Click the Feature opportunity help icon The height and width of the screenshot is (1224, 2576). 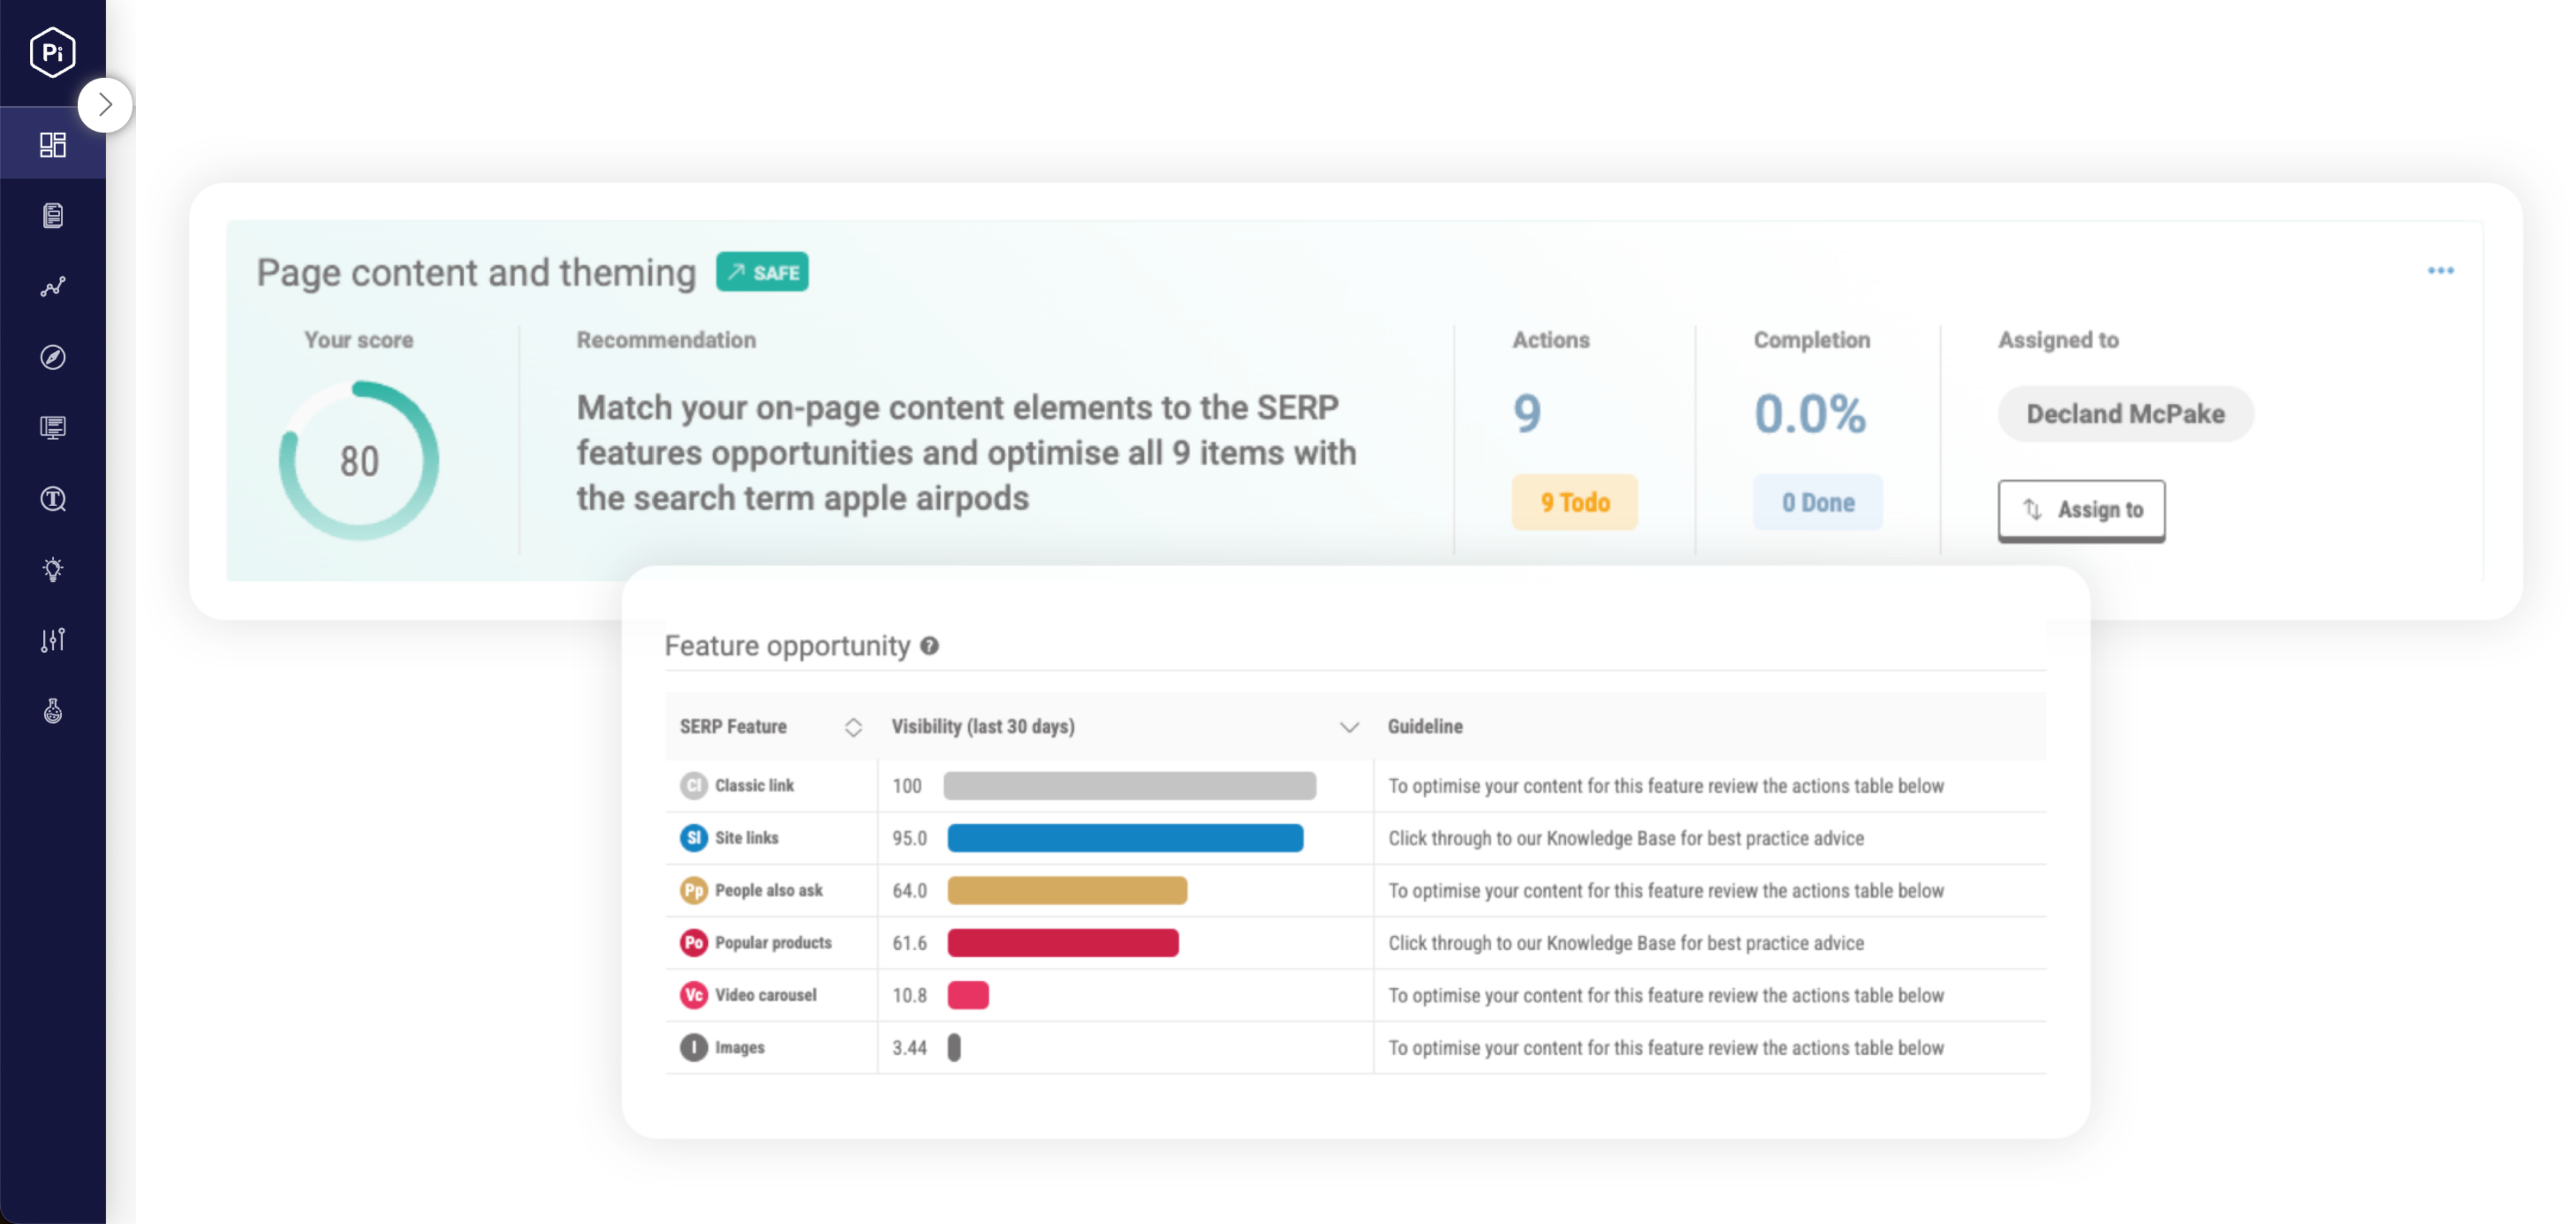[929, 646]
